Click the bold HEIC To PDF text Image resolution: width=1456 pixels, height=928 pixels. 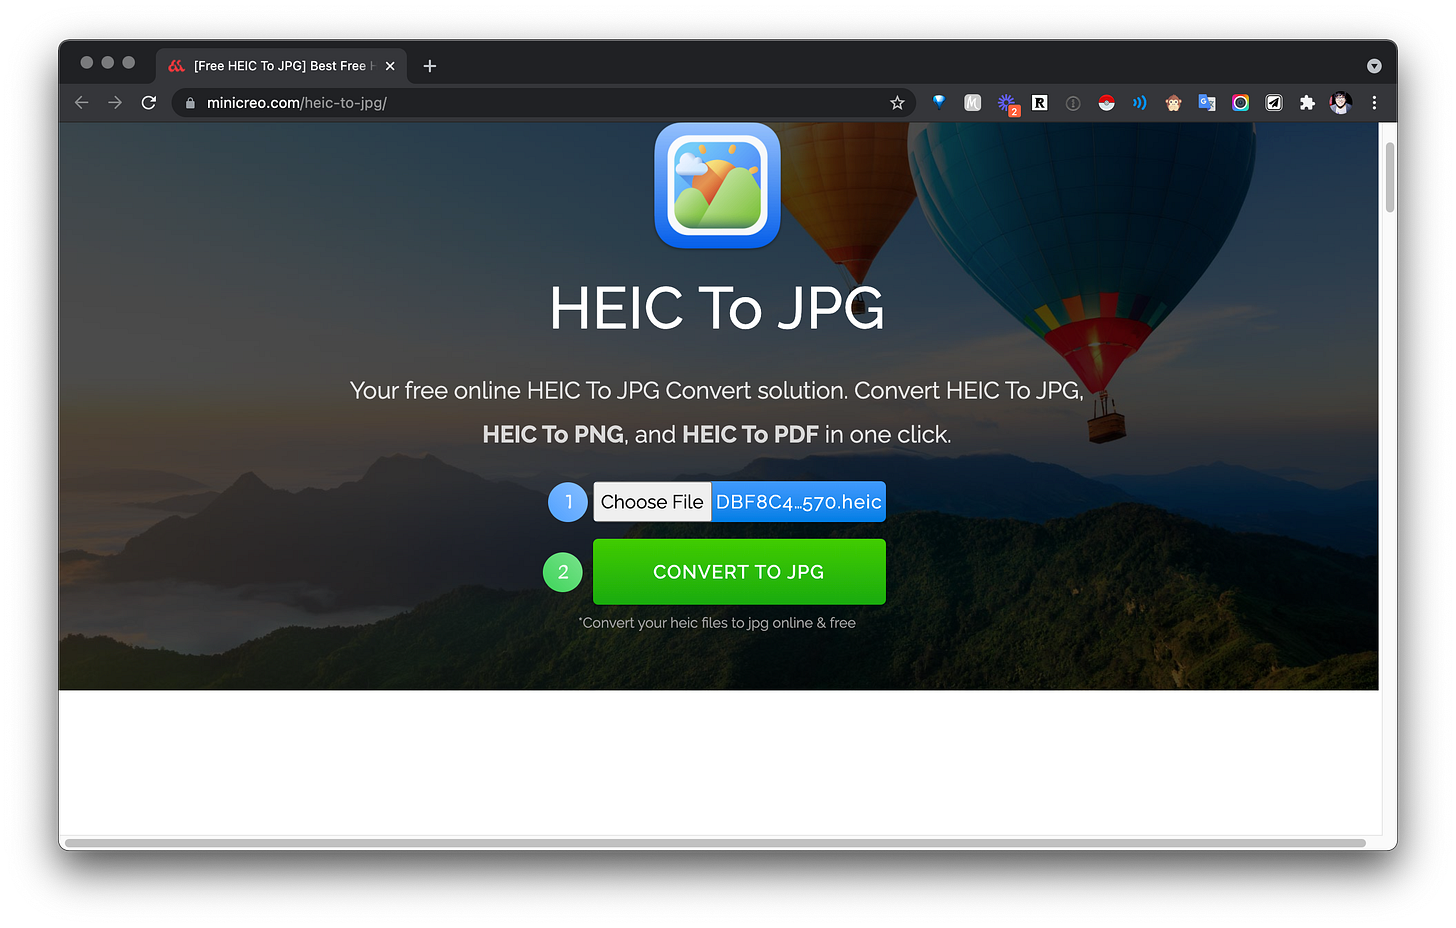click(x=750, y=435)
